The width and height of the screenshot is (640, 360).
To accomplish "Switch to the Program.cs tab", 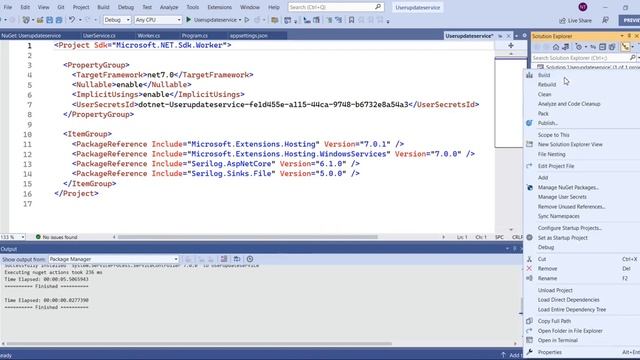I will click(x=195, y=36).
